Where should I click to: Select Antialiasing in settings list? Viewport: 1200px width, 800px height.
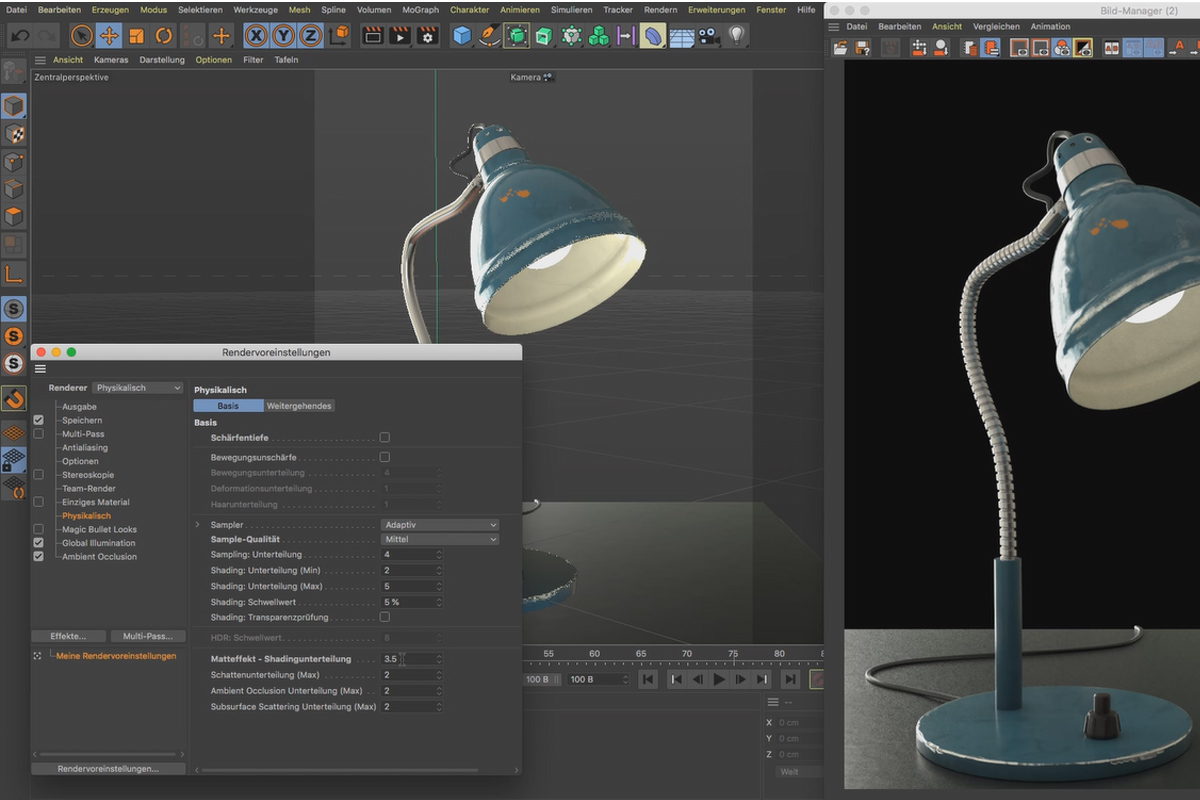click(85, 448)
